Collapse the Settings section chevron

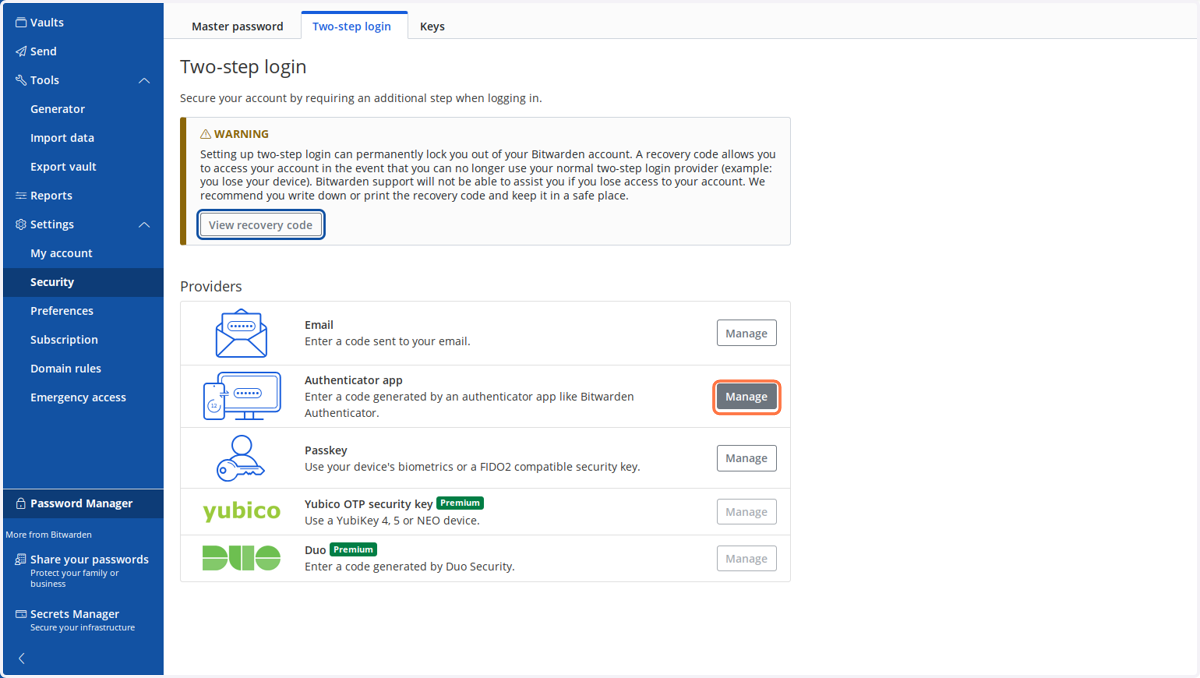144,225
